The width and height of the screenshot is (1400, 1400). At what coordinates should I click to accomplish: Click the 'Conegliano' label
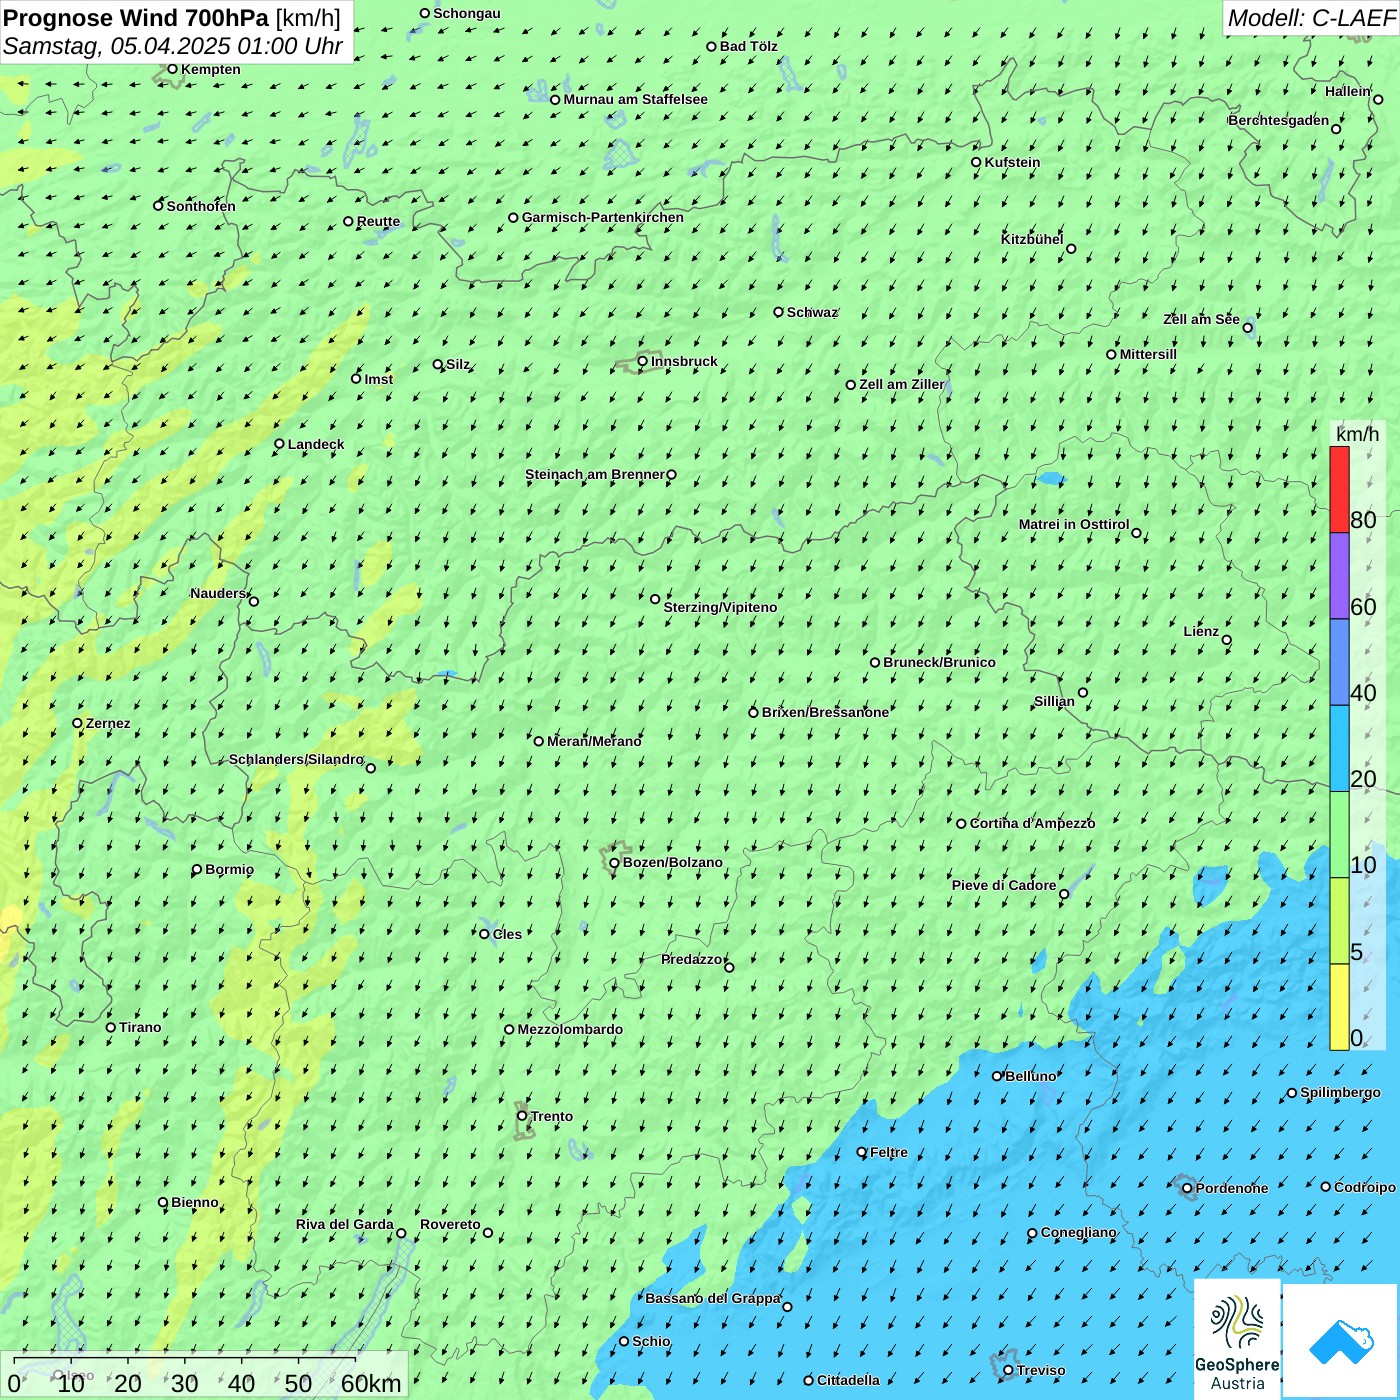[x=1078, y=1232]
